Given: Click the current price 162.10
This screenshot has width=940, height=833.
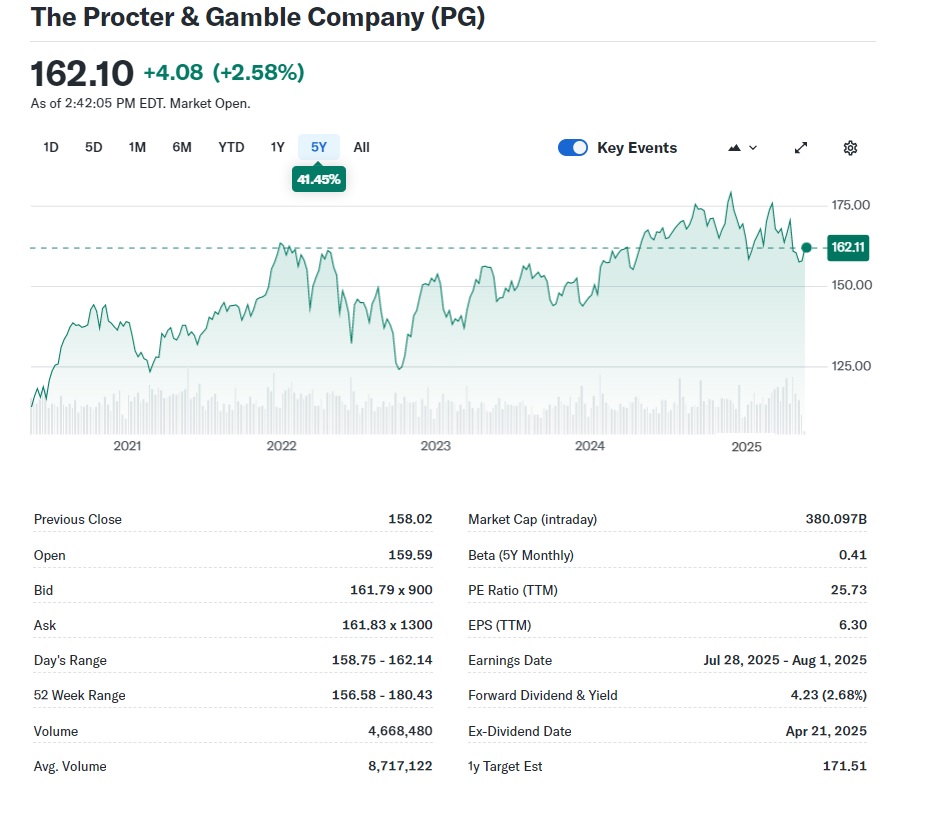Looking at the screenshot, I should pyautogui.click(x=82, y=74).
